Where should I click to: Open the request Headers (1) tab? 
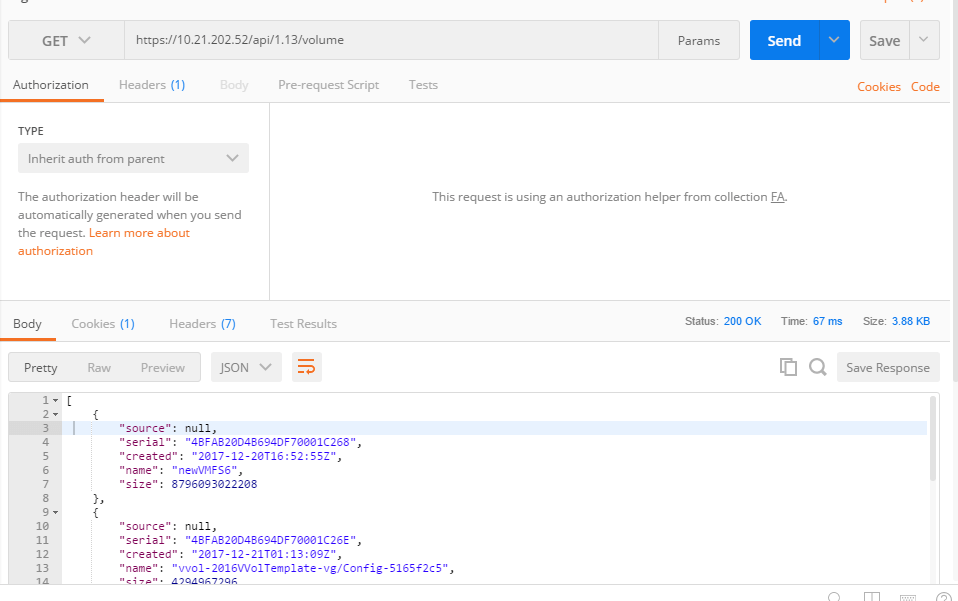pos(152,85)
